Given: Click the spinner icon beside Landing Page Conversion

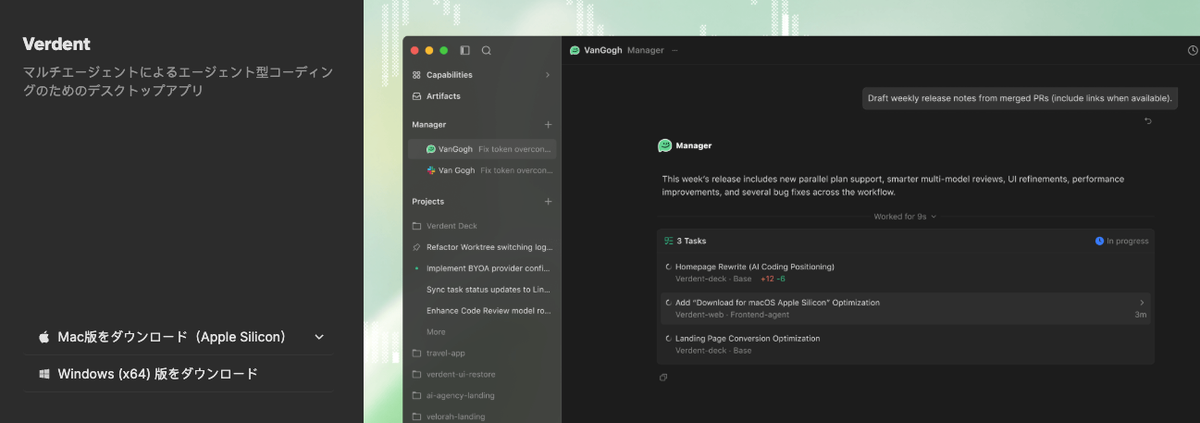Looking at the screenshot, I should 668,339.
